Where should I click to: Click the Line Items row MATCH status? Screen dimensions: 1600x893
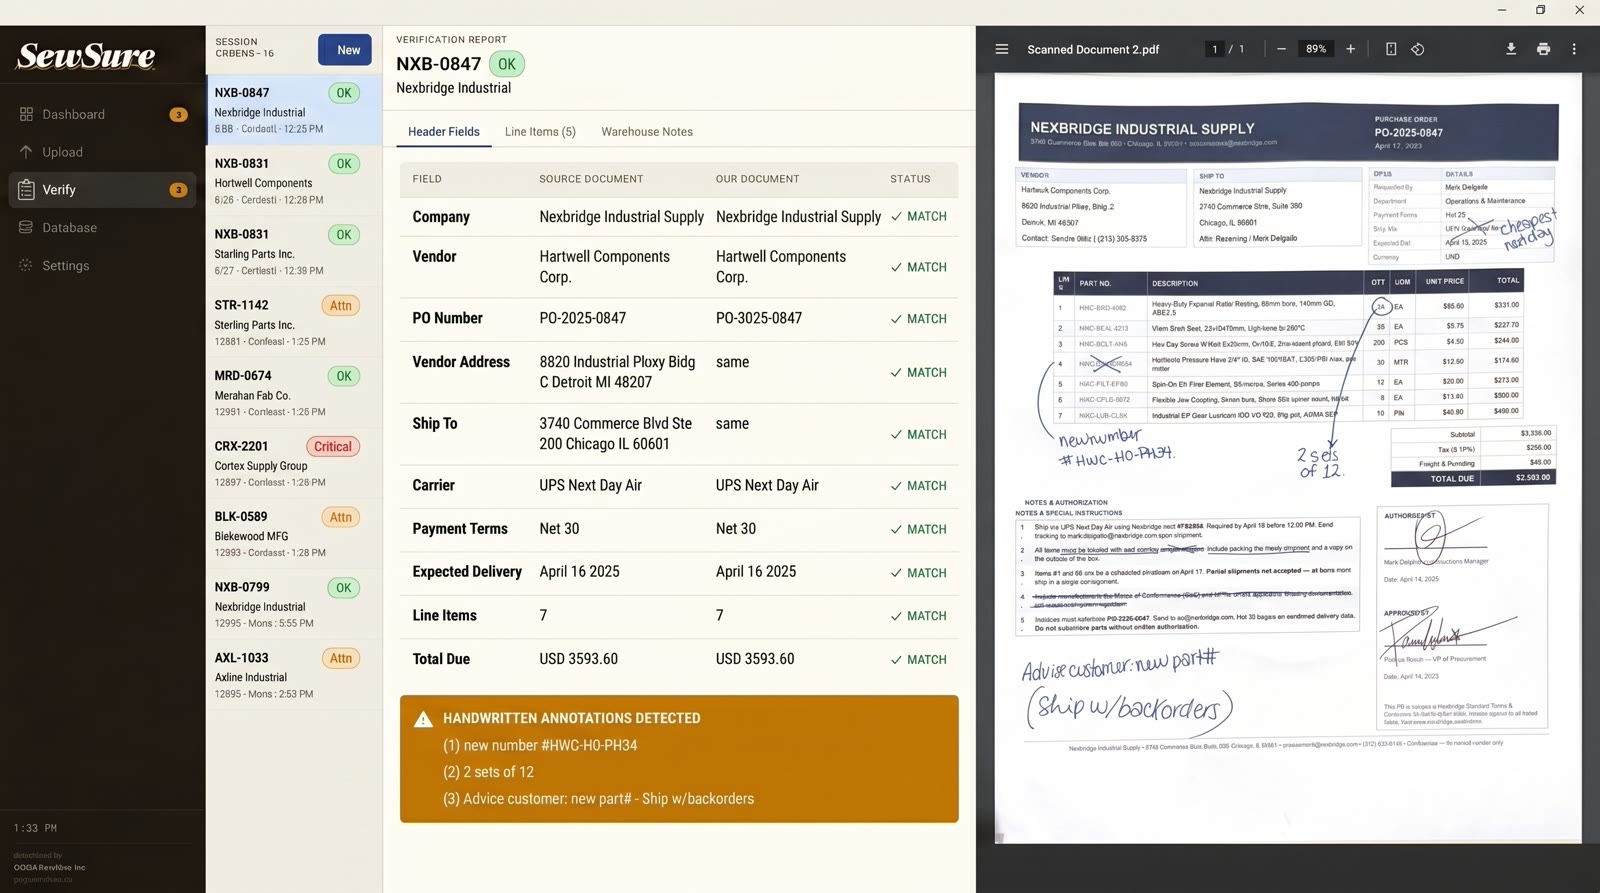919,616
